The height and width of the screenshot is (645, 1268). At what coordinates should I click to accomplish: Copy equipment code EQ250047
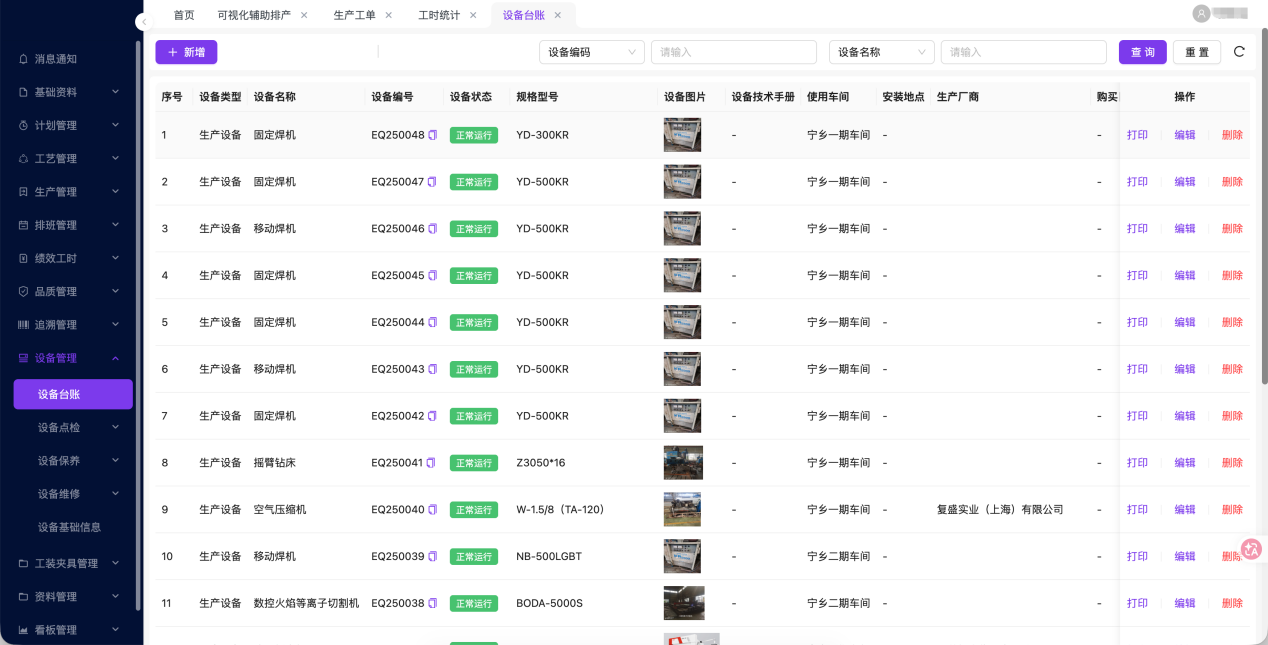(433, 182)
